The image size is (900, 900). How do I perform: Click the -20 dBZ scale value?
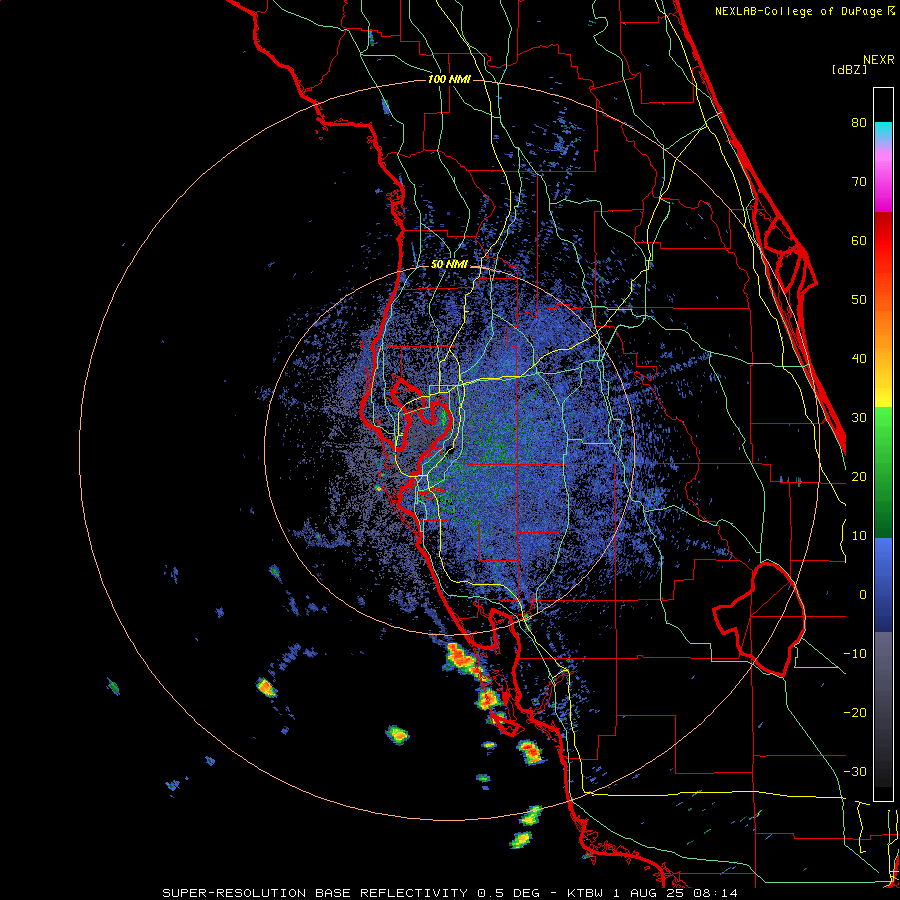855,712
